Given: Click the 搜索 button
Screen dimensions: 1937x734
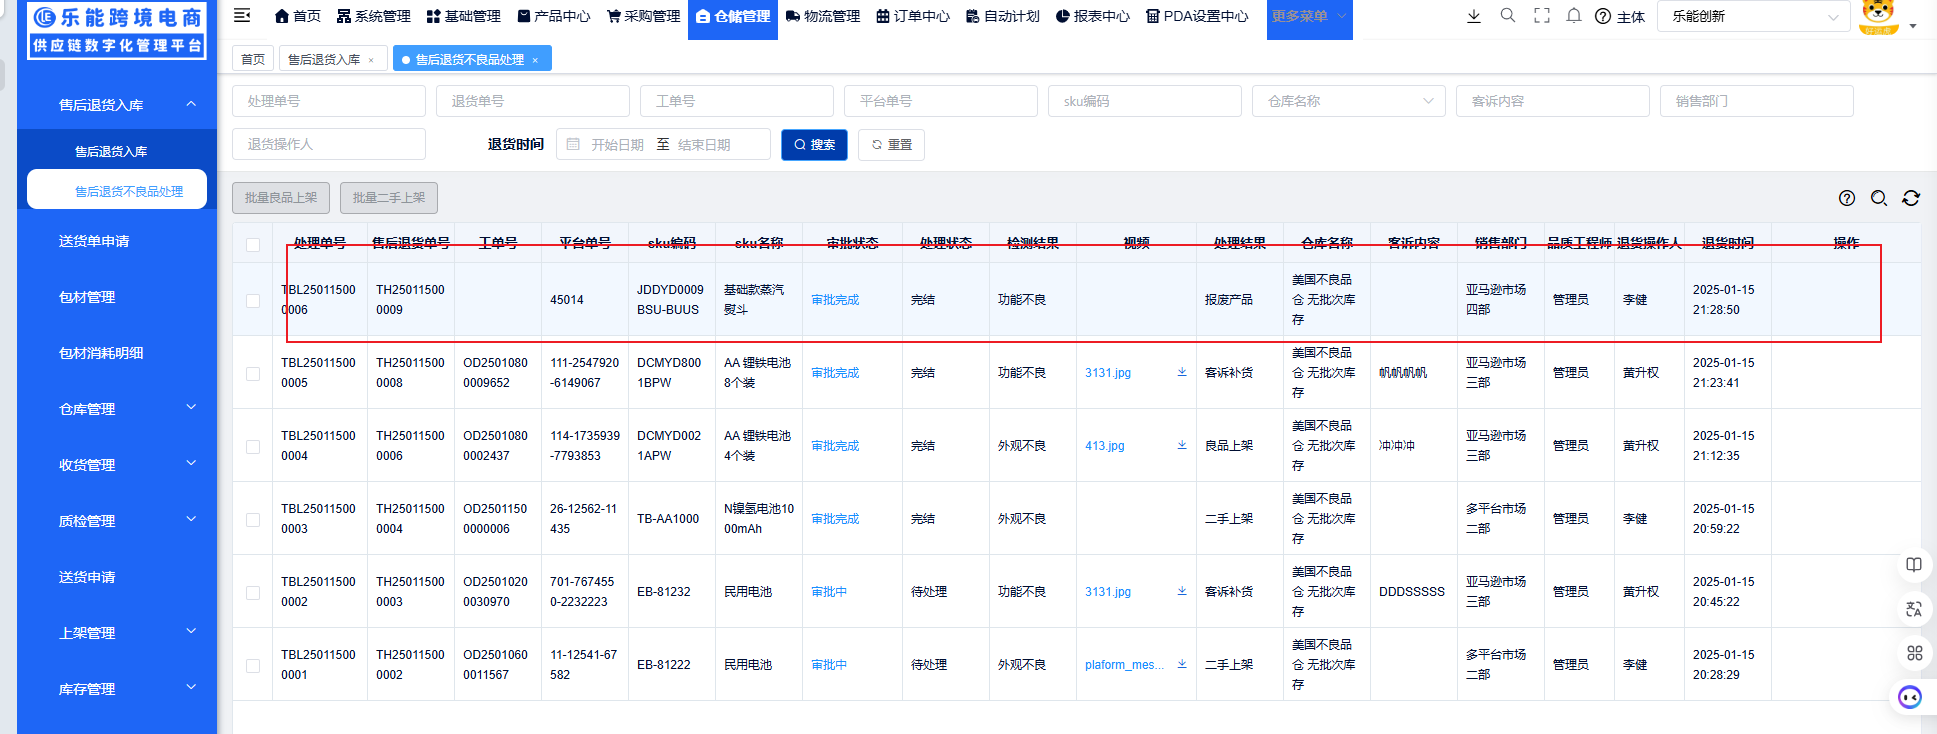Looking at the screenshot, I should click(814, 145).
